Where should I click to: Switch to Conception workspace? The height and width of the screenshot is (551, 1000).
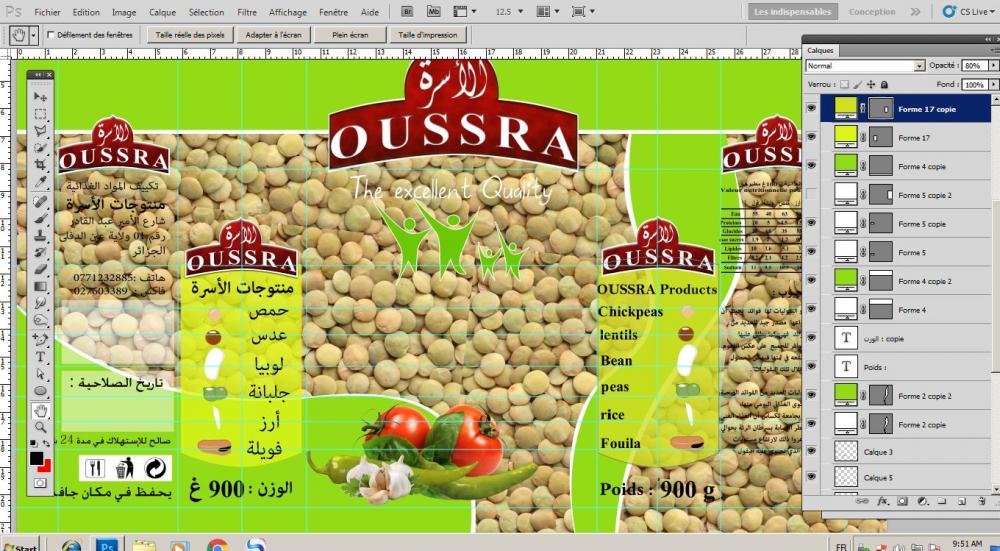[x=872, y=11]
